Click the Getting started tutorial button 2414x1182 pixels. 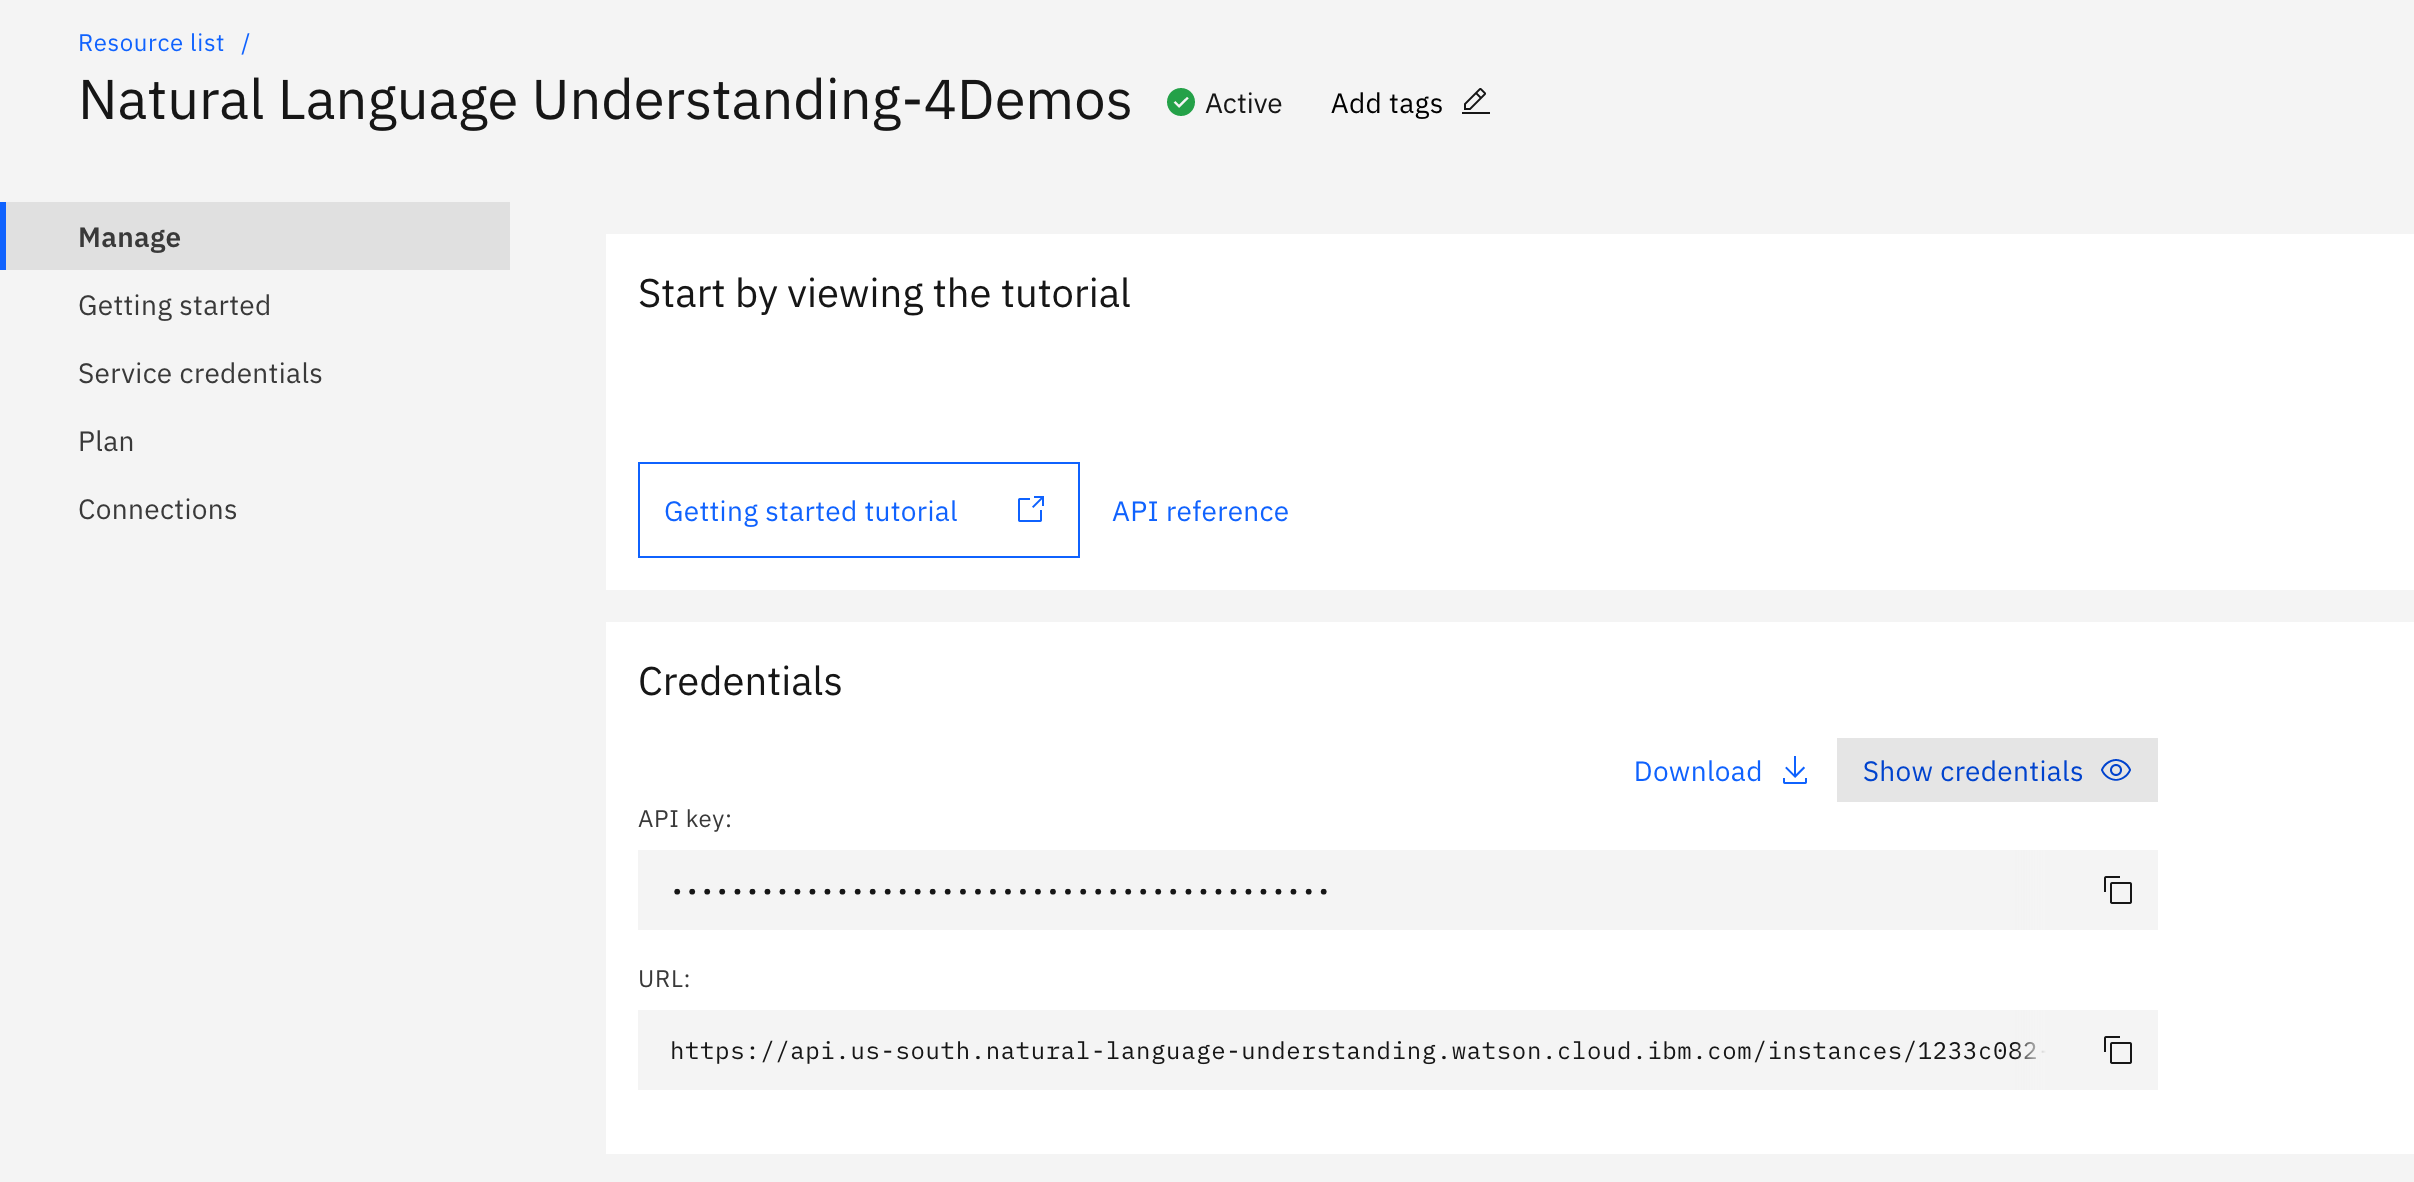[x=858, y=509]
